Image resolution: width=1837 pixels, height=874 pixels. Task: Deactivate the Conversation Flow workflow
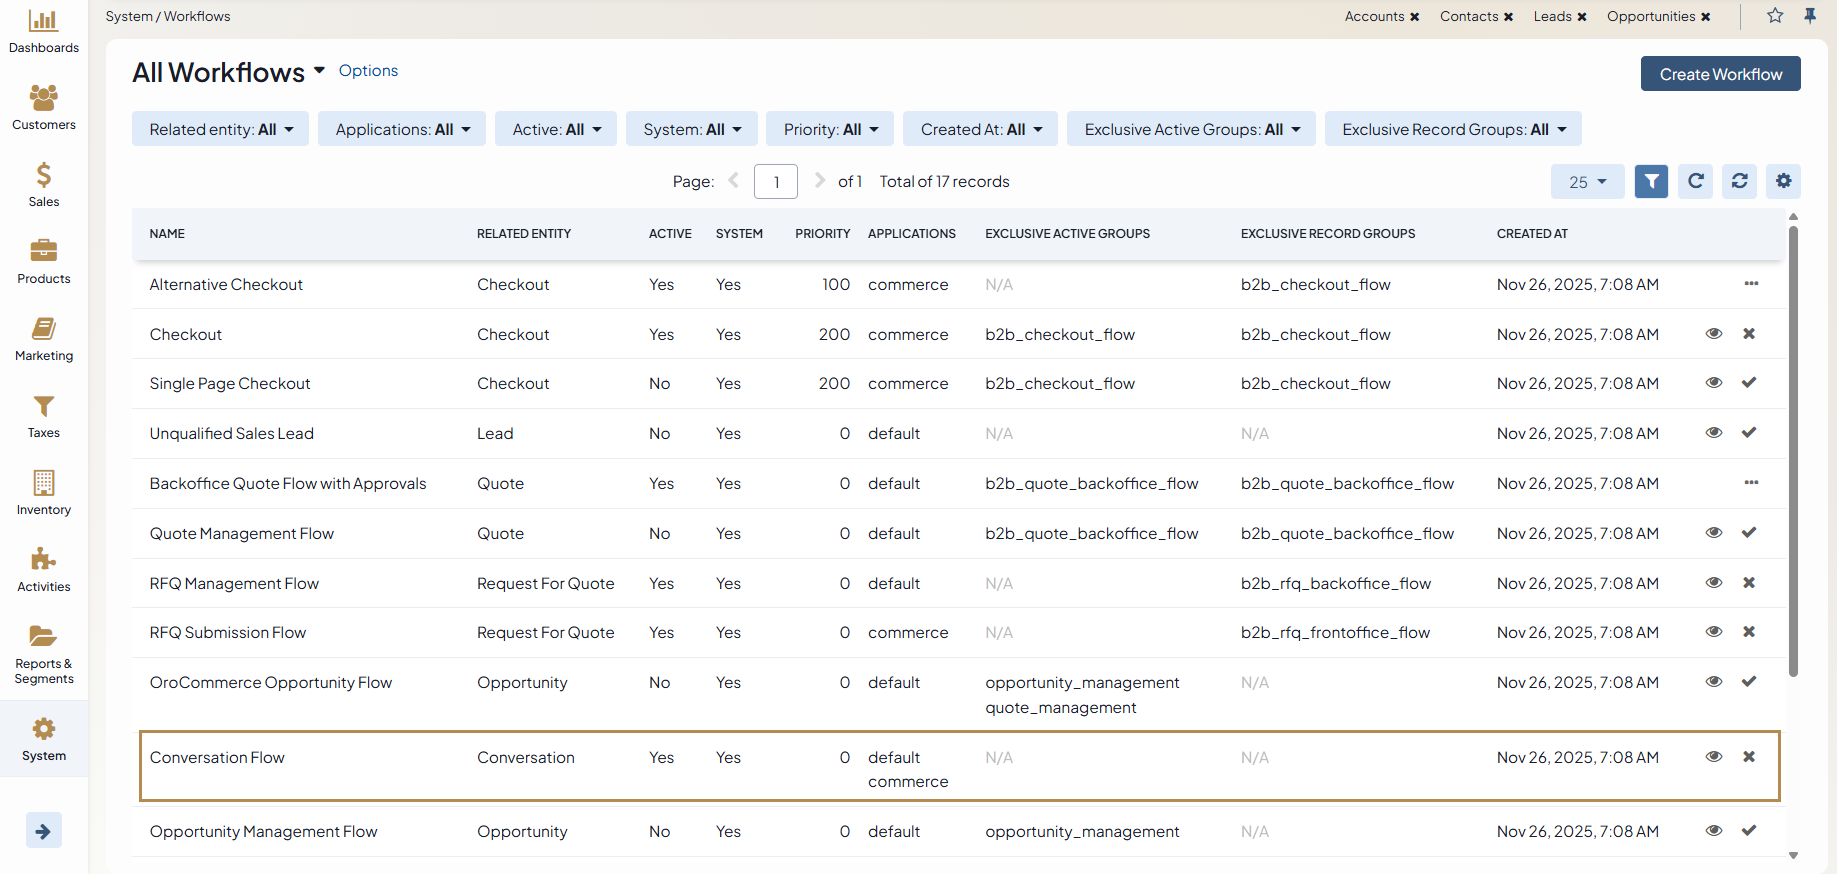1749,757
